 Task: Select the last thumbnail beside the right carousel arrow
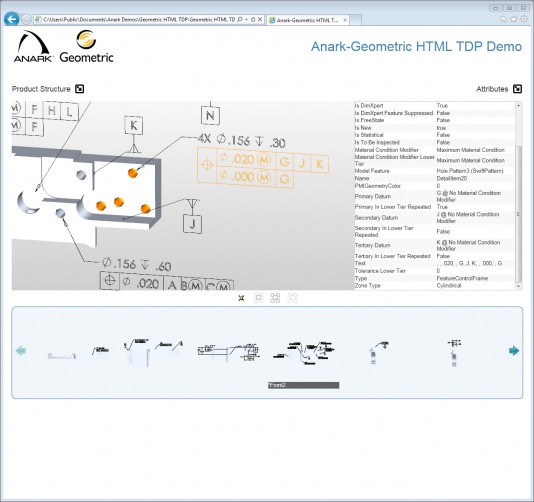click(454, 353)
